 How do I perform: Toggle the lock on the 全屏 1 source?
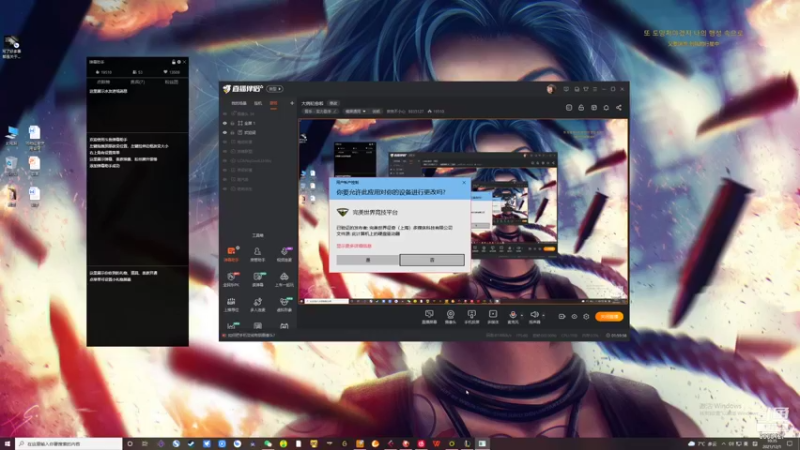233,123
